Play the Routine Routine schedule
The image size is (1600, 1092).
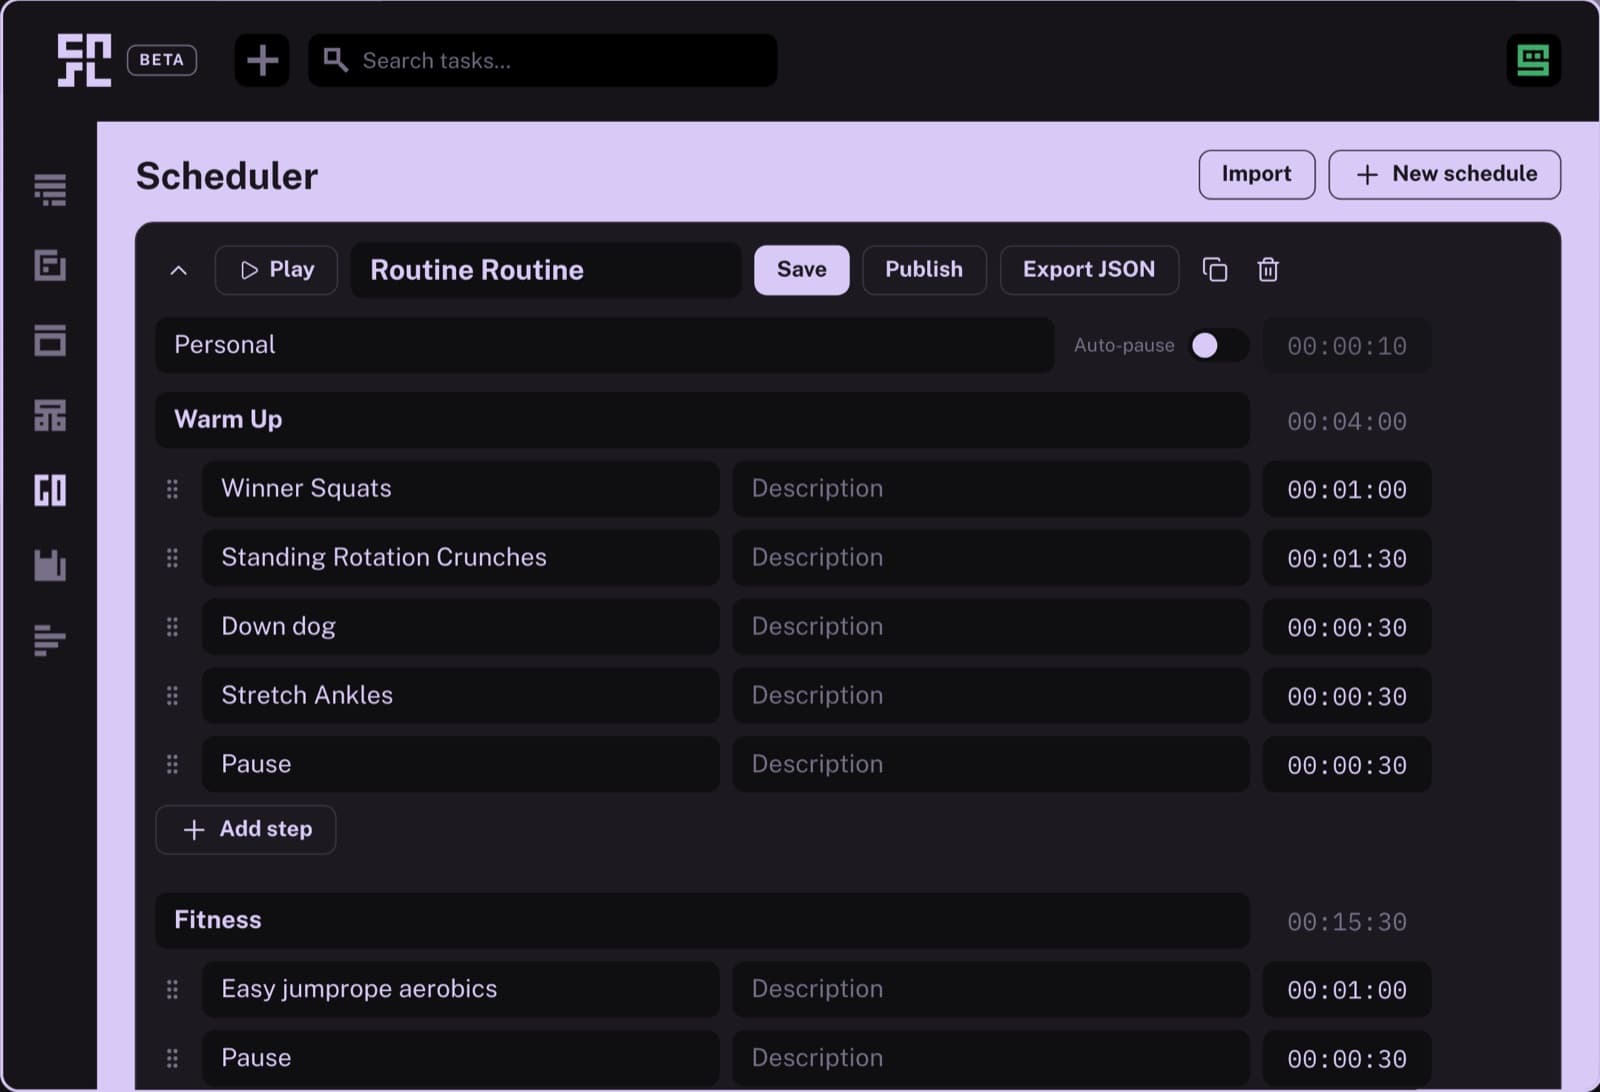276,270
